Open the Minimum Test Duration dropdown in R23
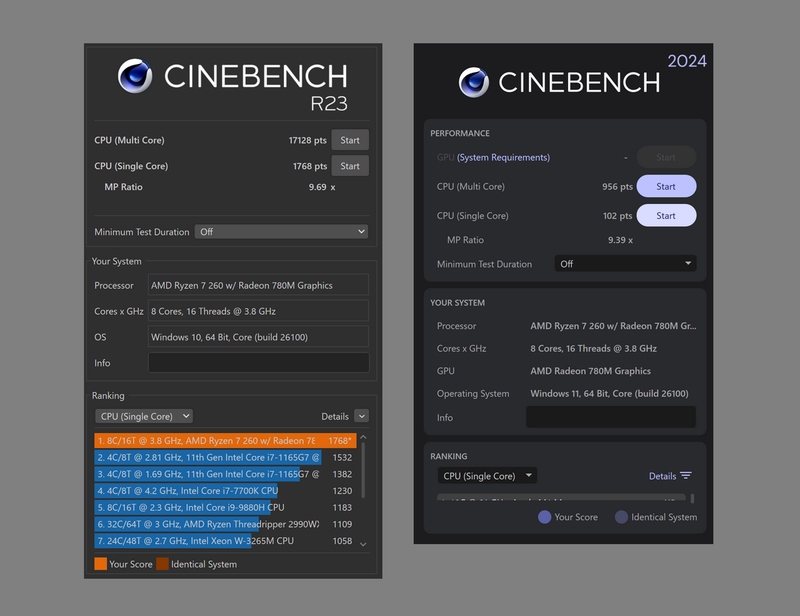The width and height of the screenshot is (800, 616). tap(280, 231)
